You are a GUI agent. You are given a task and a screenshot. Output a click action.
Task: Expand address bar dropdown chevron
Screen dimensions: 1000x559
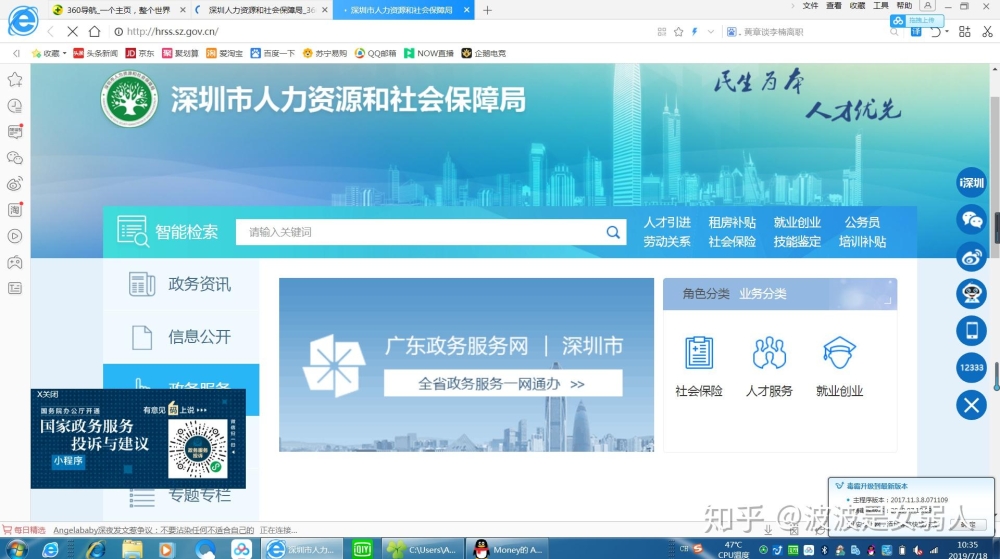(710, 31)
